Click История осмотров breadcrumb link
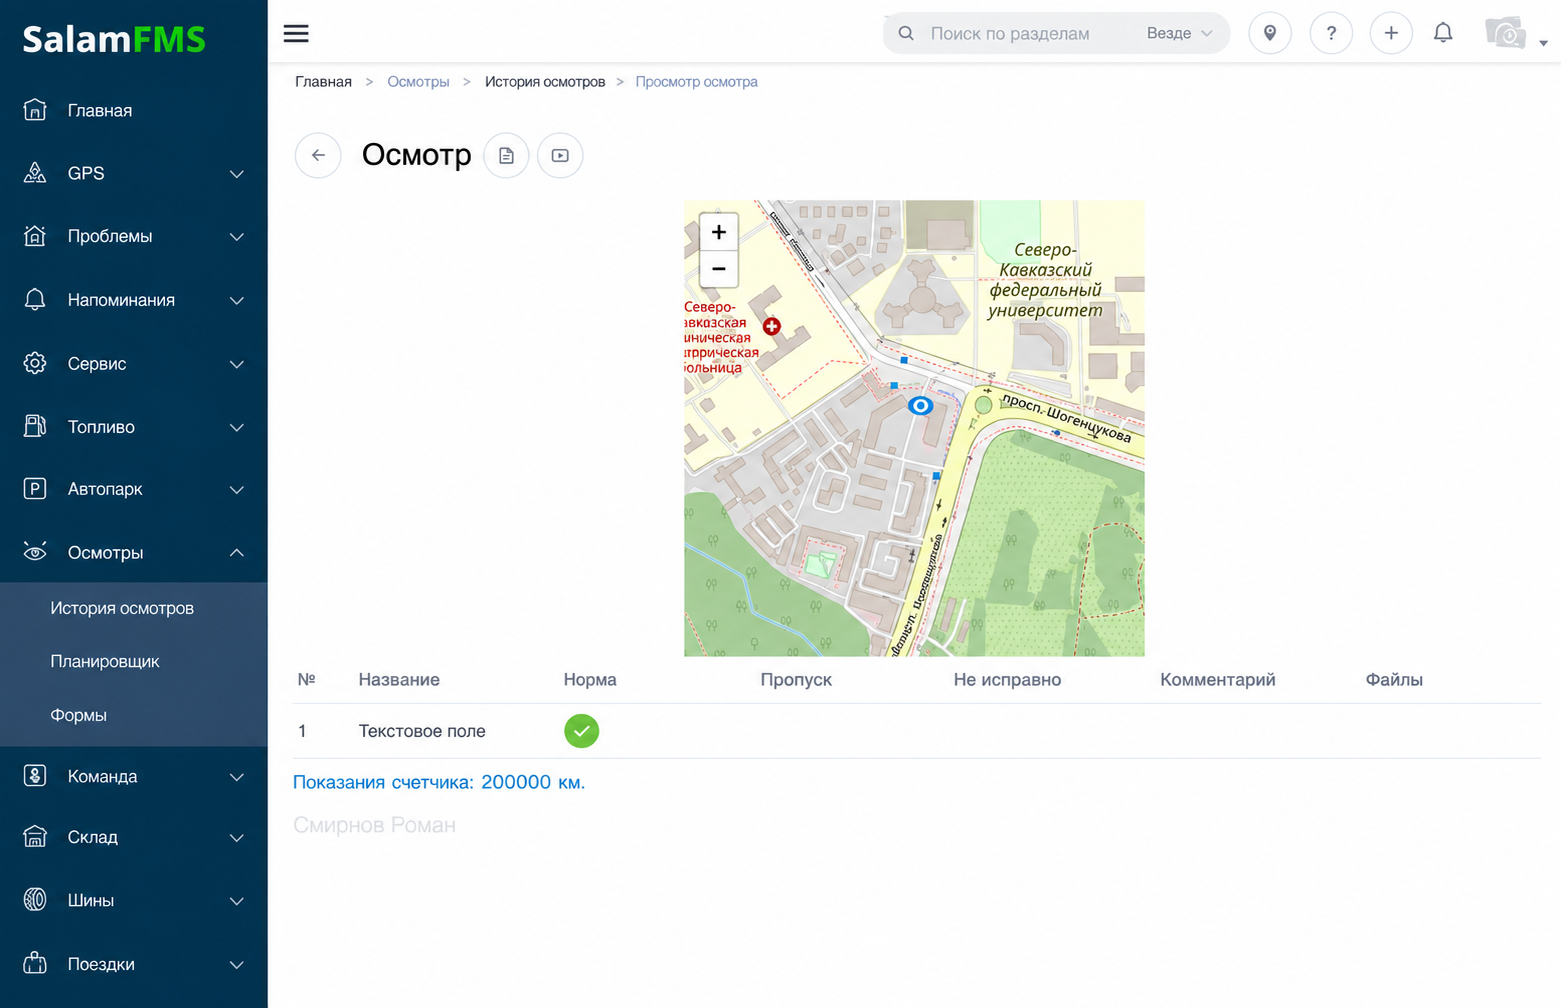 click(545, 82)
